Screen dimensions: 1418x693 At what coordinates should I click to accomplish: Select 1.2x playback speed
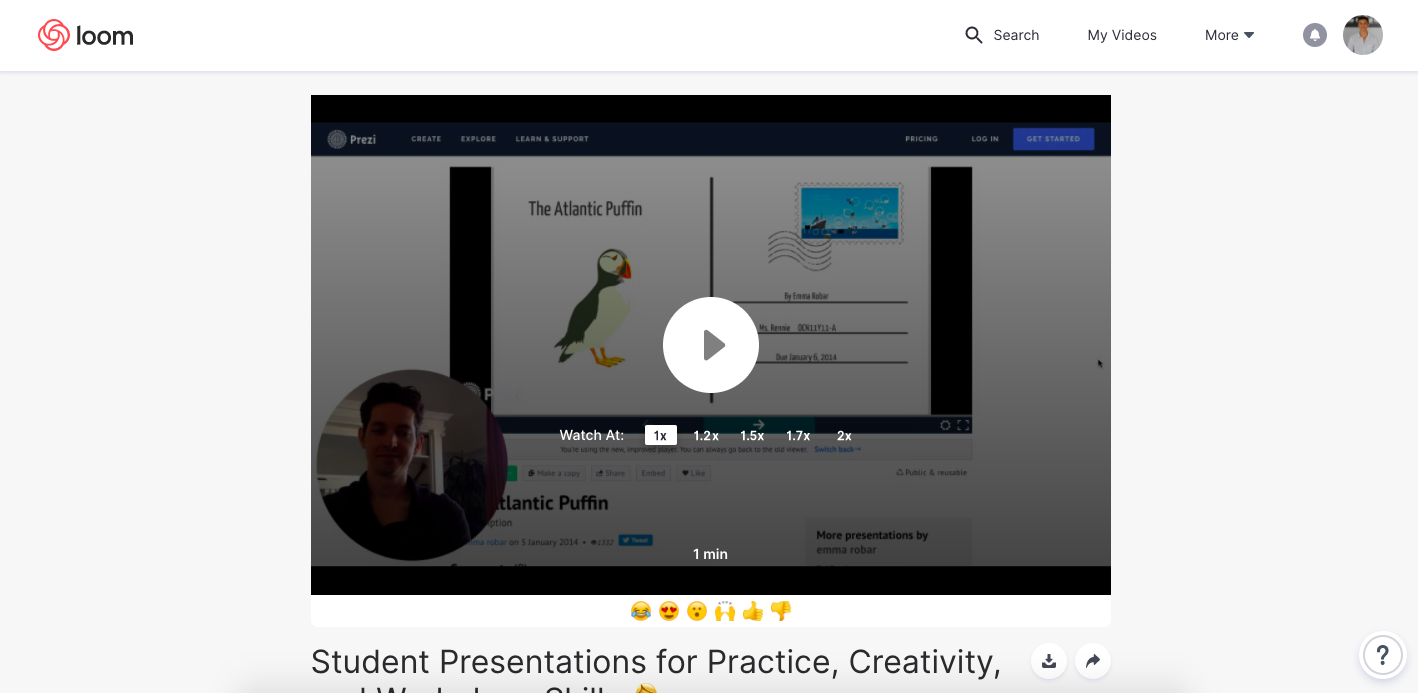point(706,435)
